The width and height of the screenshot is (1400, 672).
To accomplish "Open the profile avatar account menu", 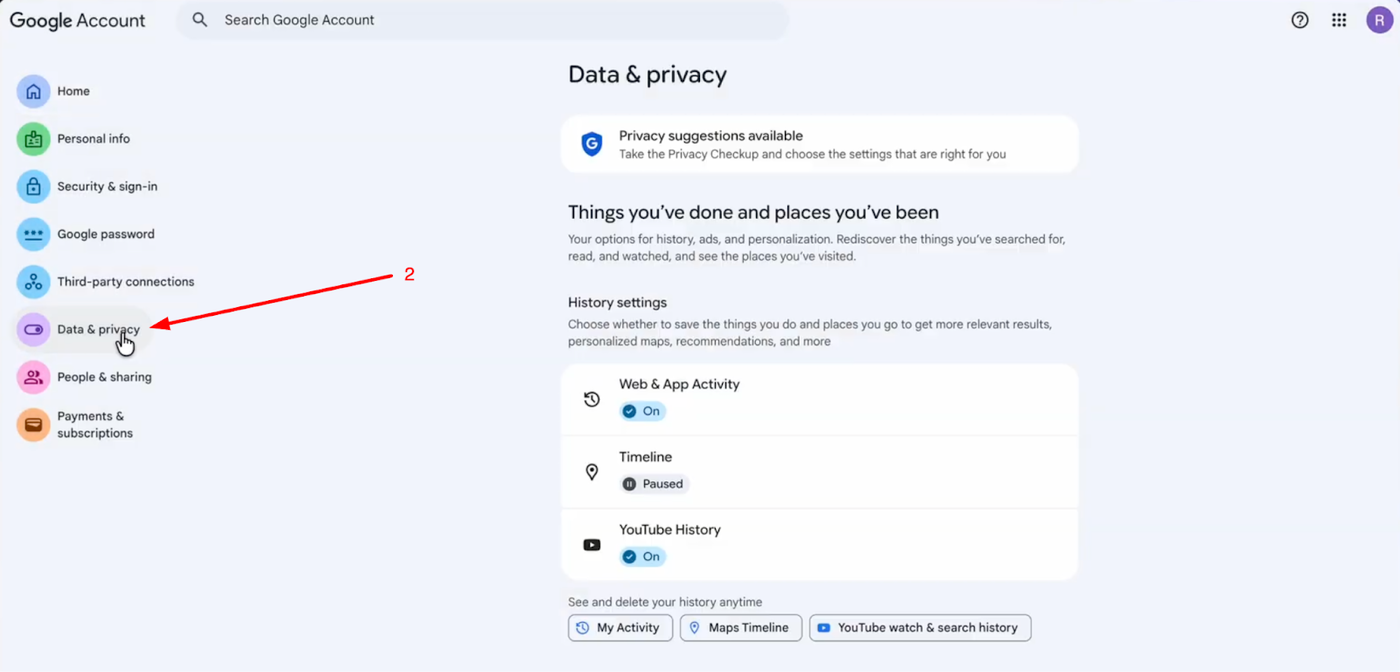I will pos(1379,20).
